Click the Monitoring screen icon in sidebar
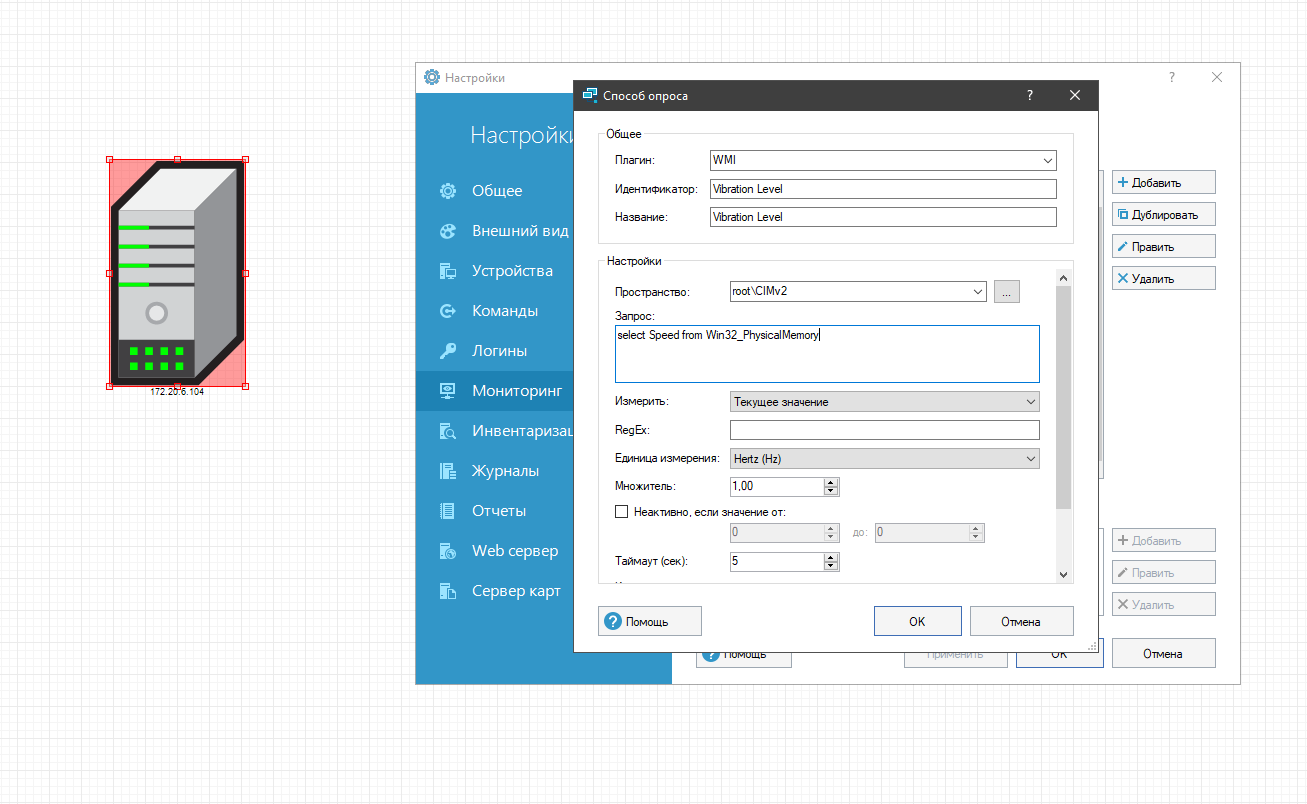 (448, 391)
